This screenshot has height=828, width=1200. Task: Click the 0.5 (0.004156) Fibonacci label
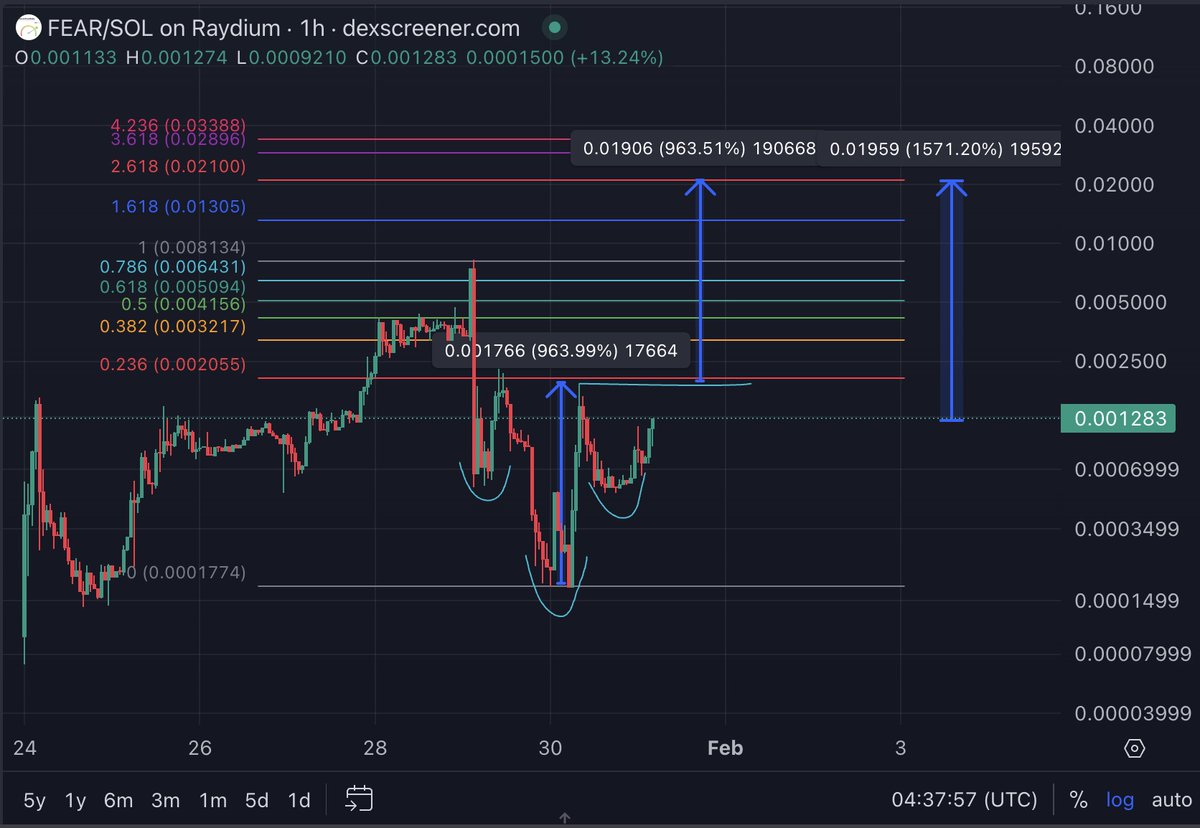[x=183, y=304]
